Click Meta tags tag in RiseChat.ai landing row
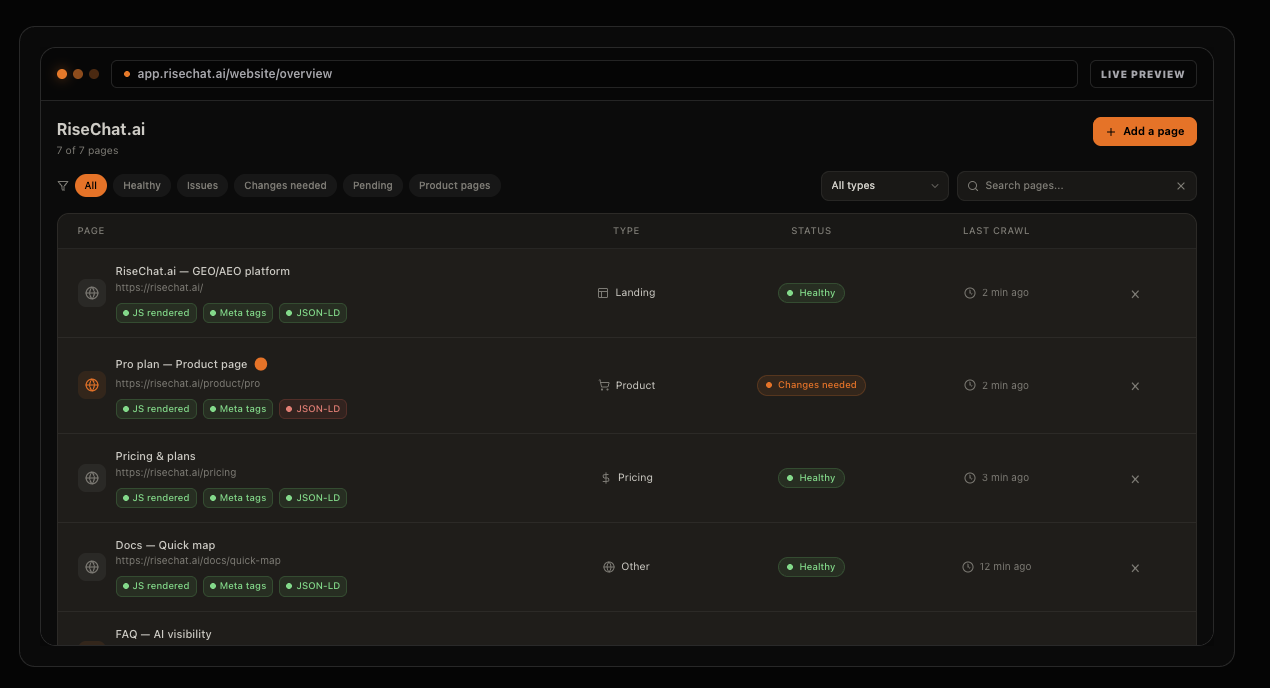 238,313
